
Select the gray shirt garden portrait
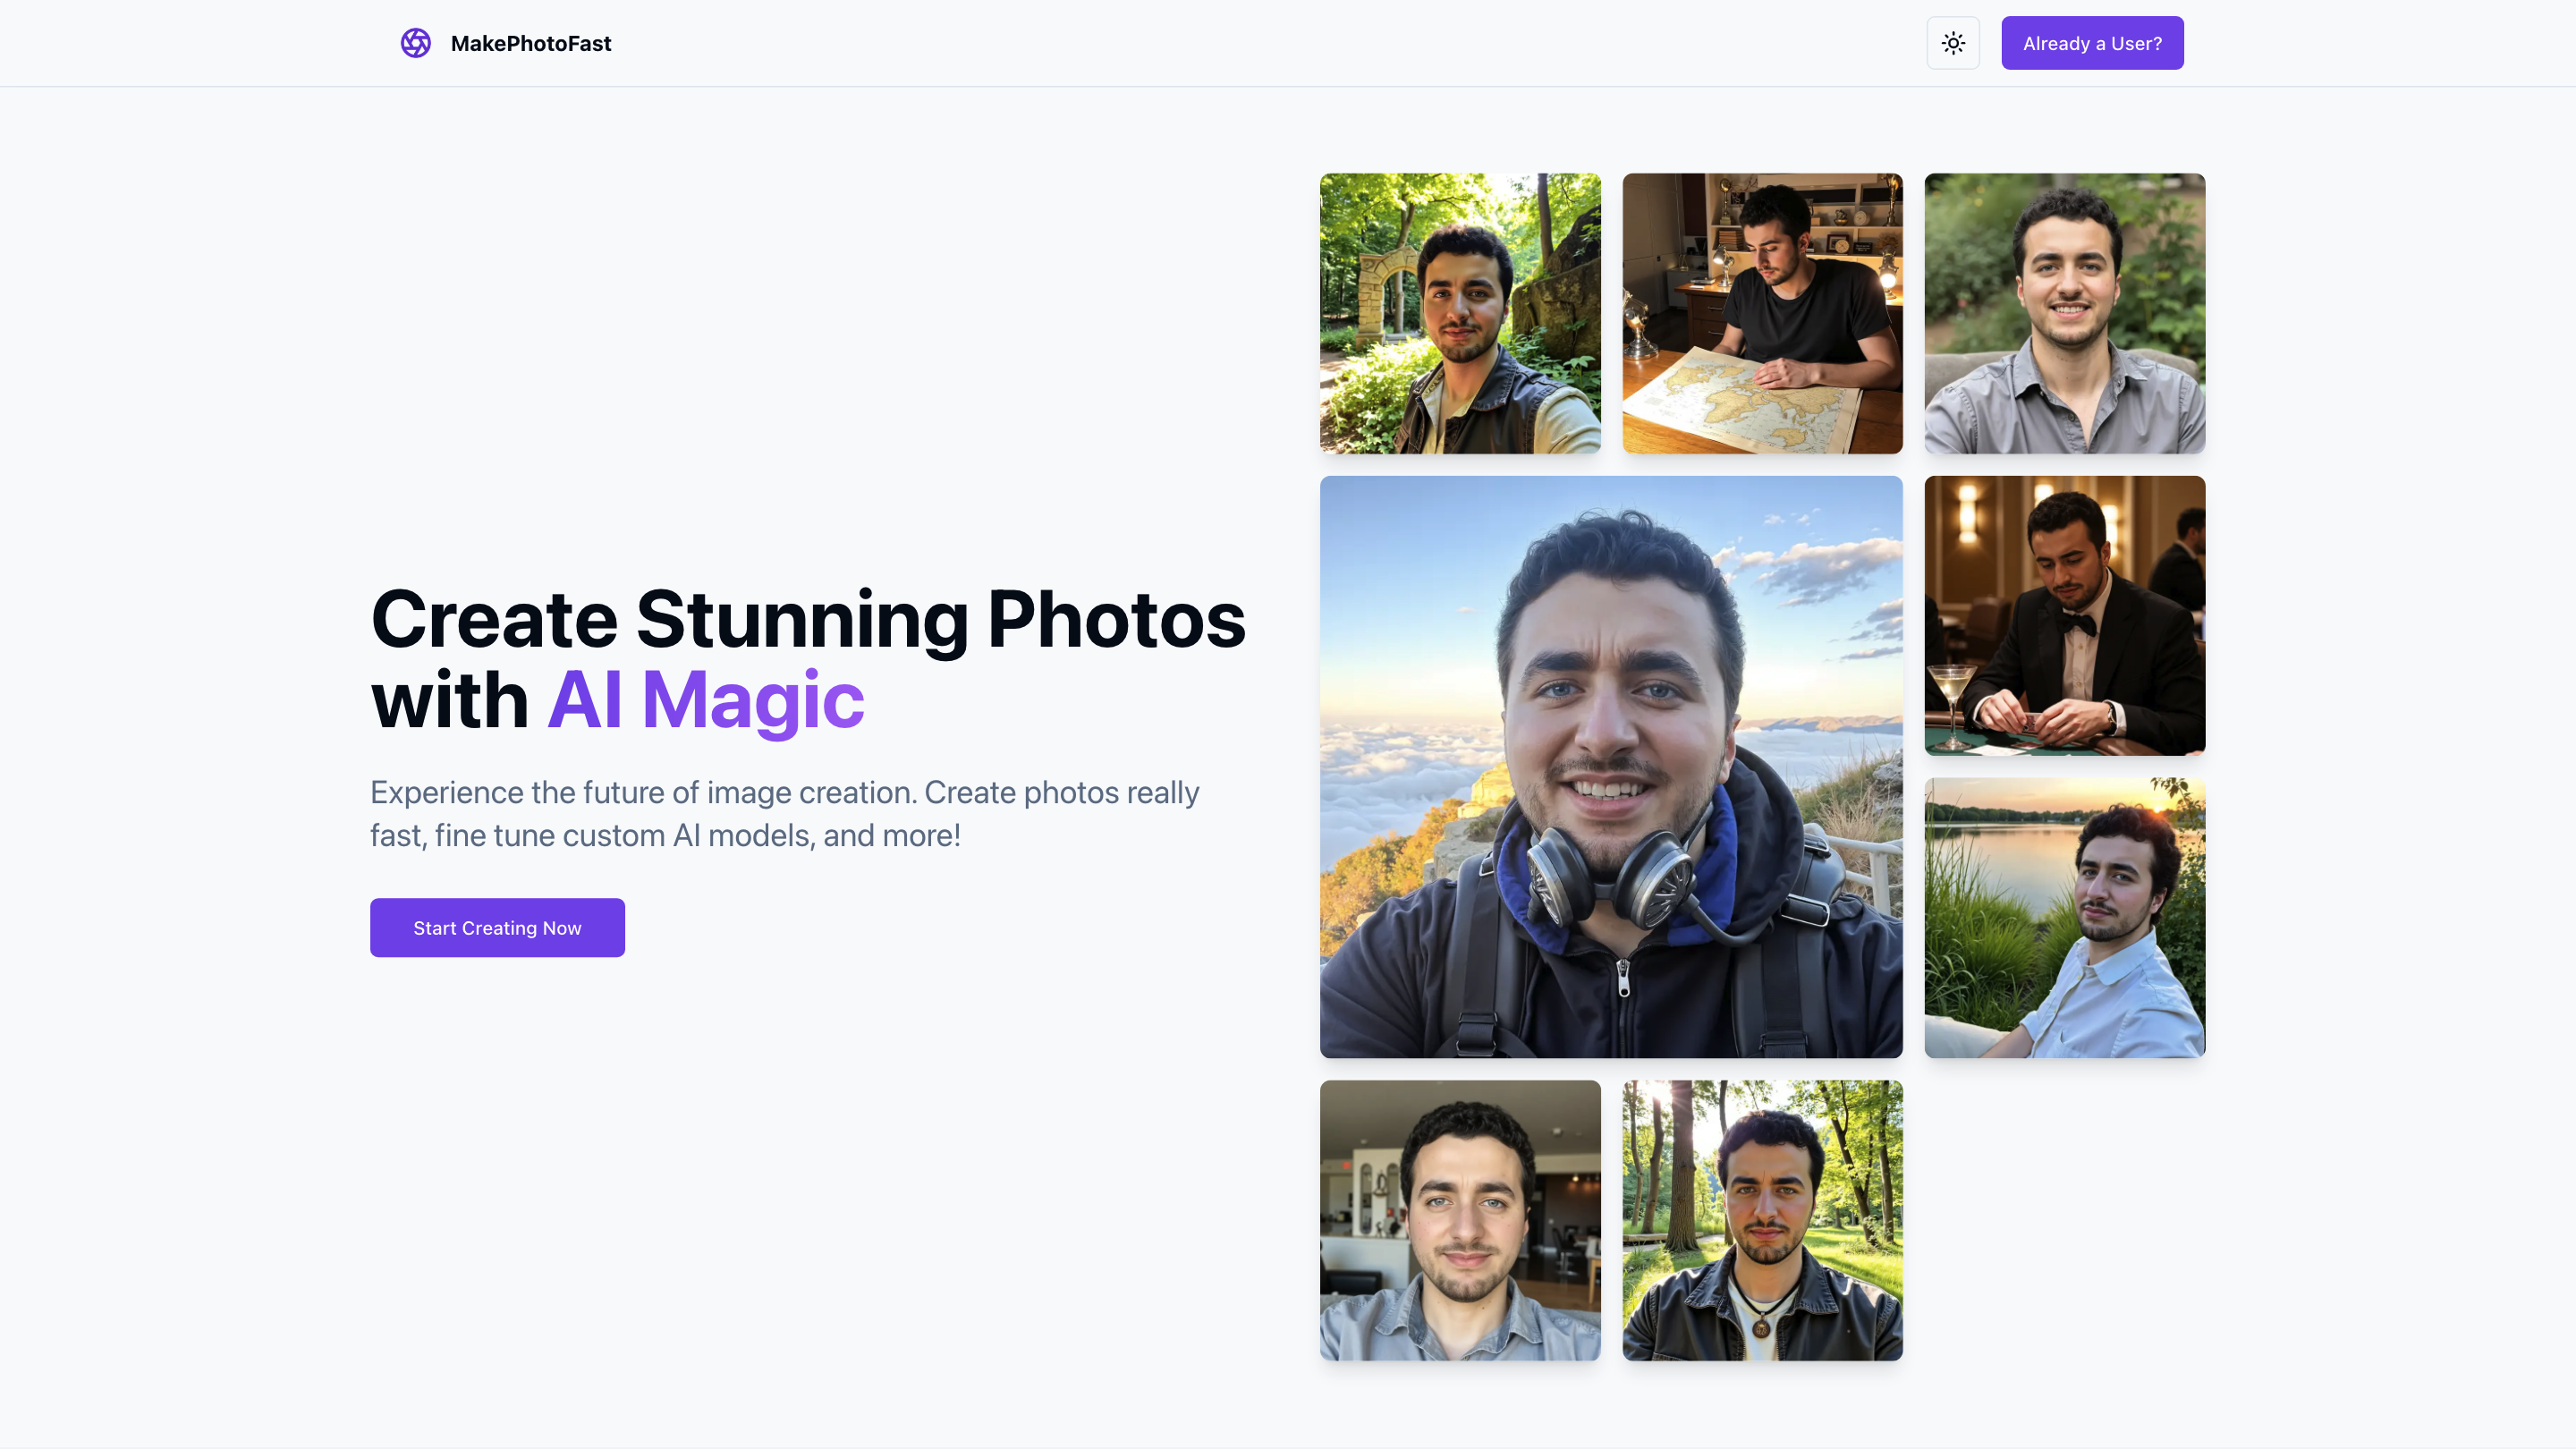pos(2064,313)
